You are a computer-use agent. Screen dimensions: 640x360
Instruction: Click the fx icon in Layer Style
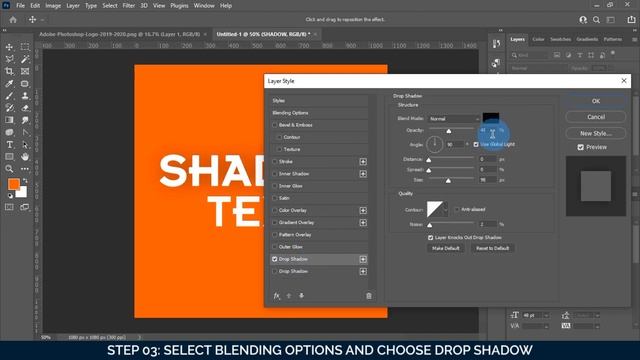click(276, 296)
